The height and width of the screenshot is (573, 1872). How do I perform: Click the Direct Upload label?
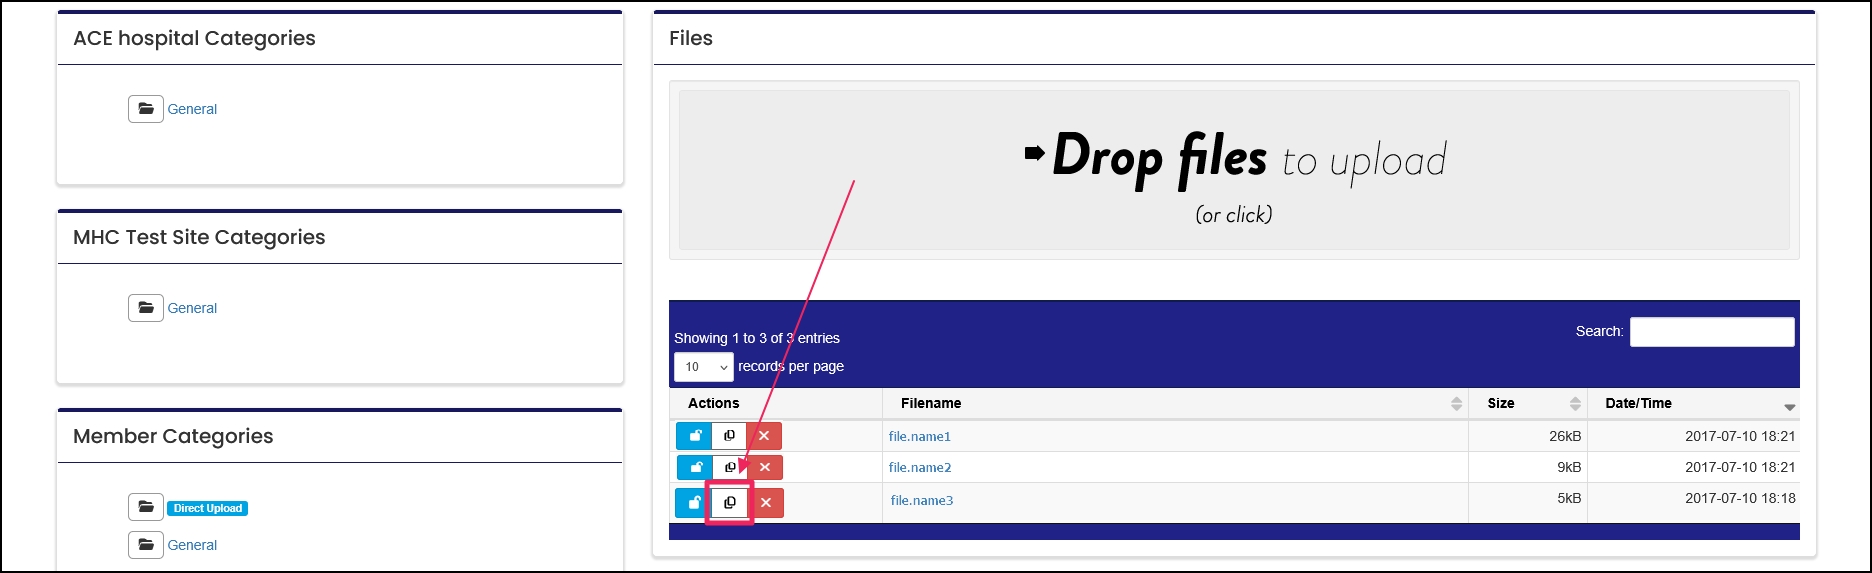click(208, 508)
